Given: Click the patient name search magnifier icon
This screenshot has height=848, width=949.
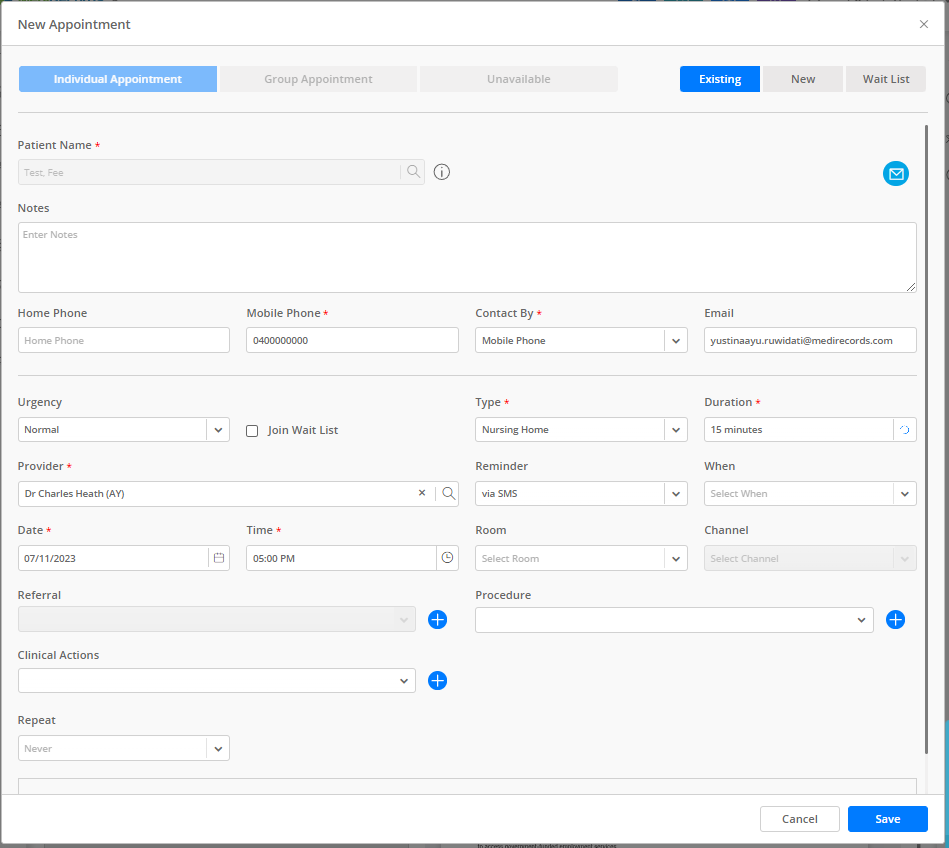Looking at the screenshot, I should tap(413, 172).
